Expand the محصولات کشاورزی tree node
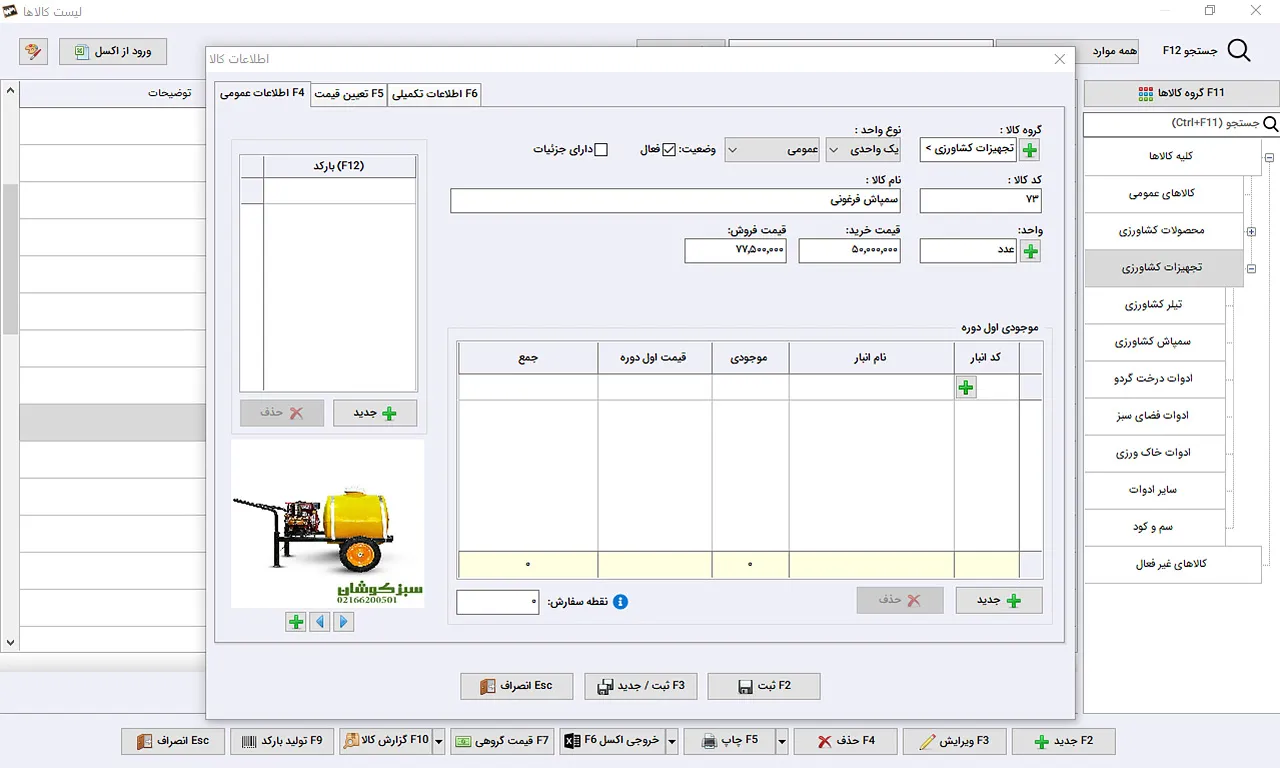1280x768 pixels. [1251, 231]
